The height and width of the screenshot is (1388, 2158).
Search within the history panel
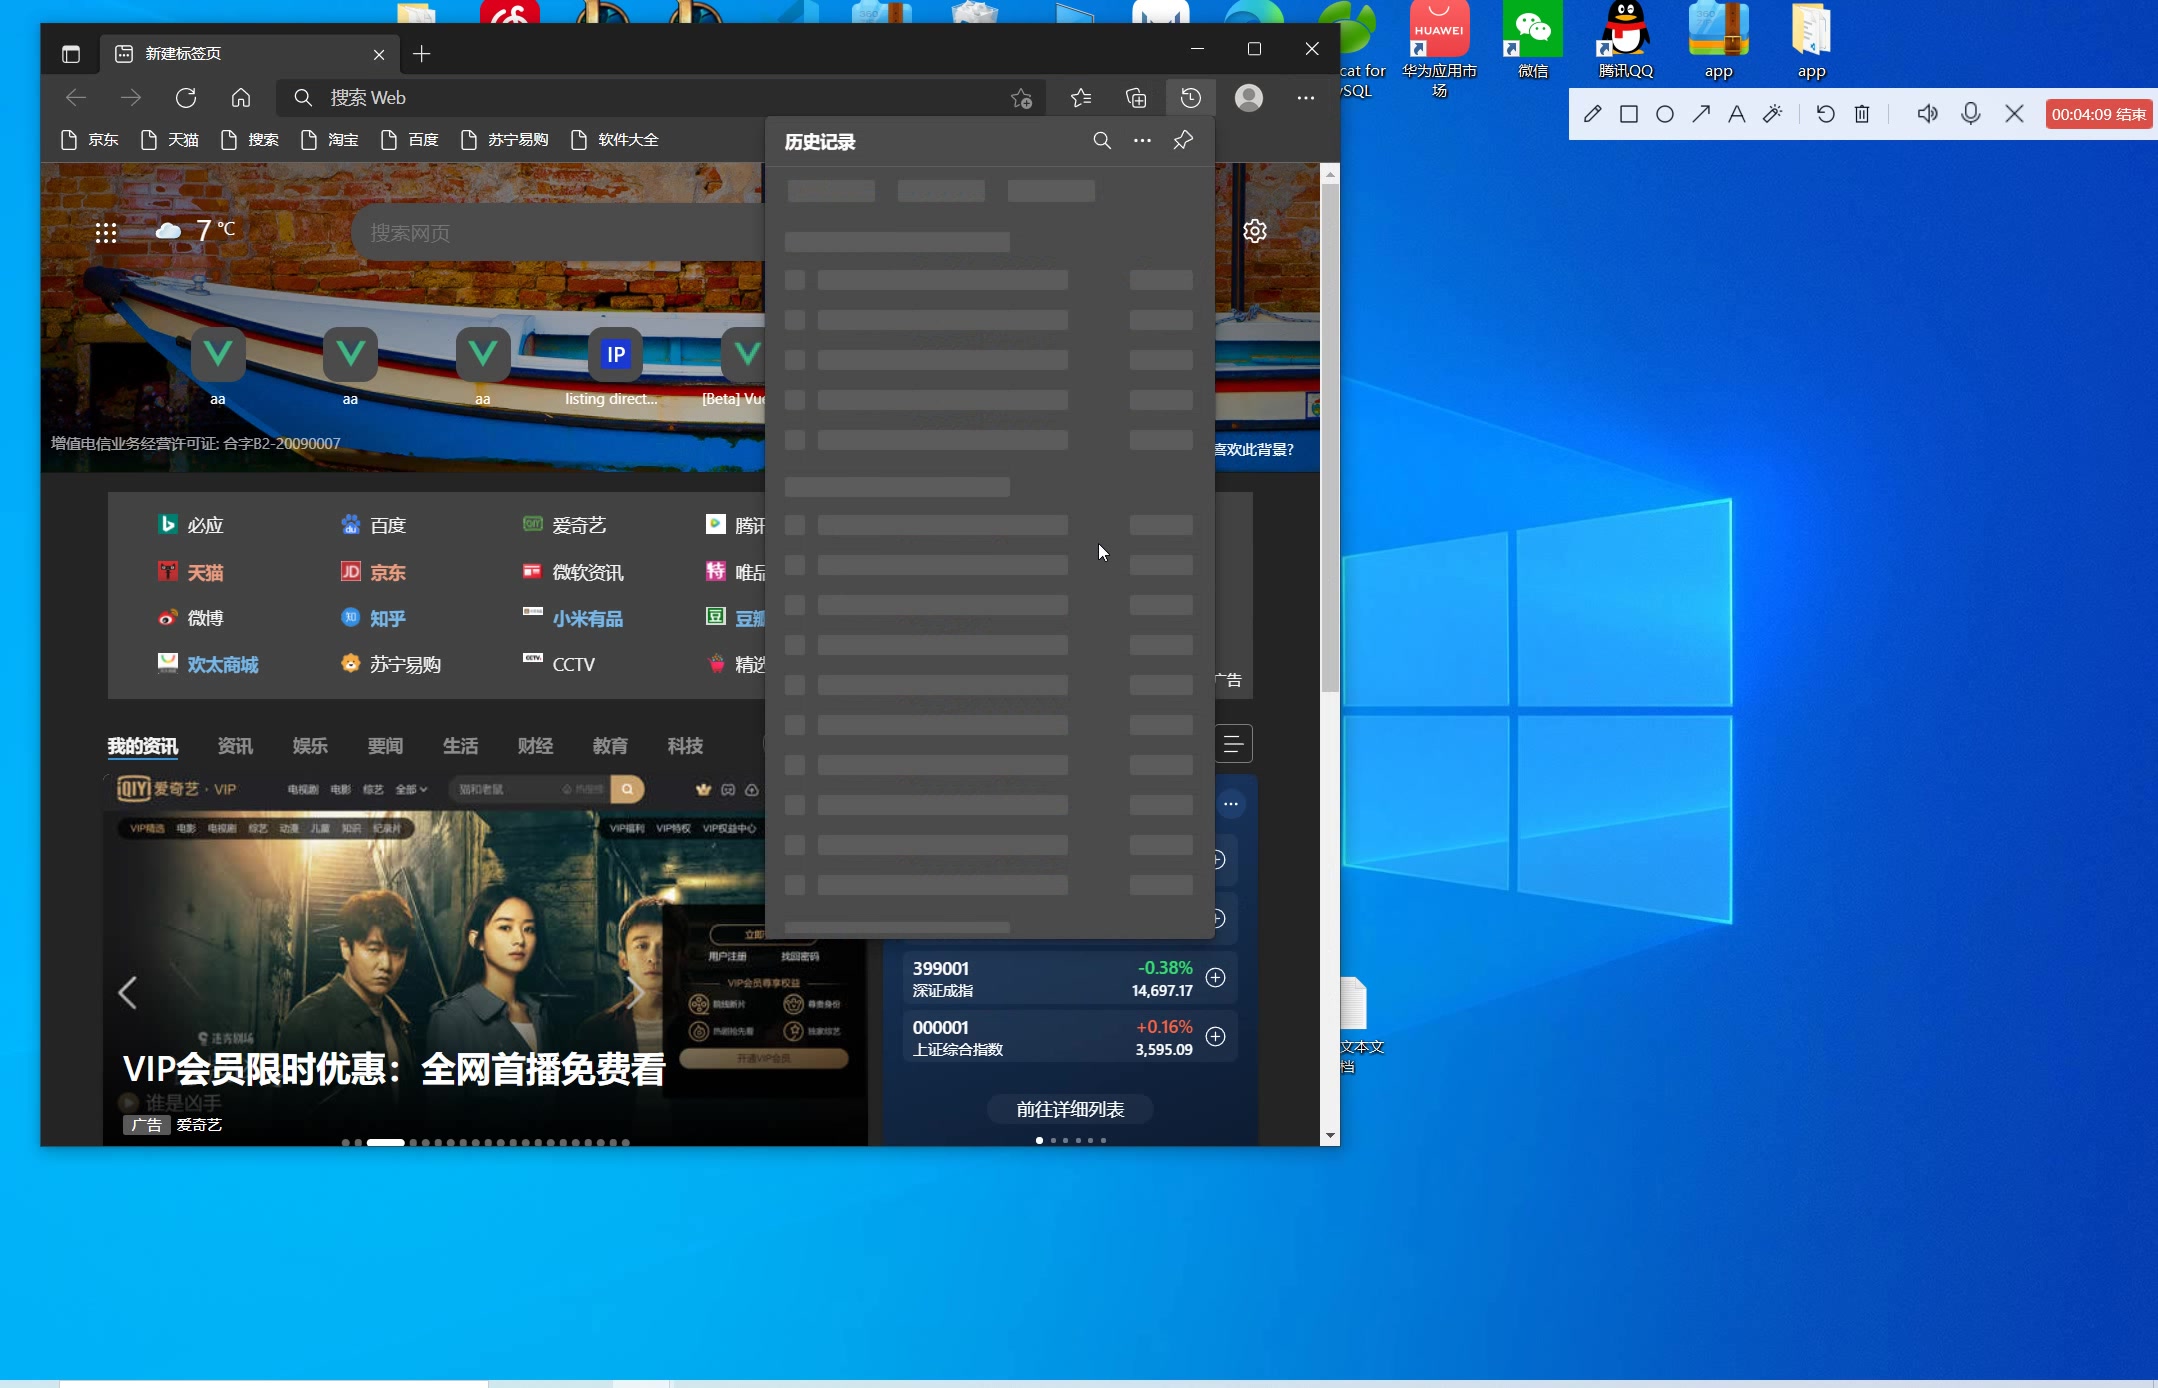[1102, 141]
